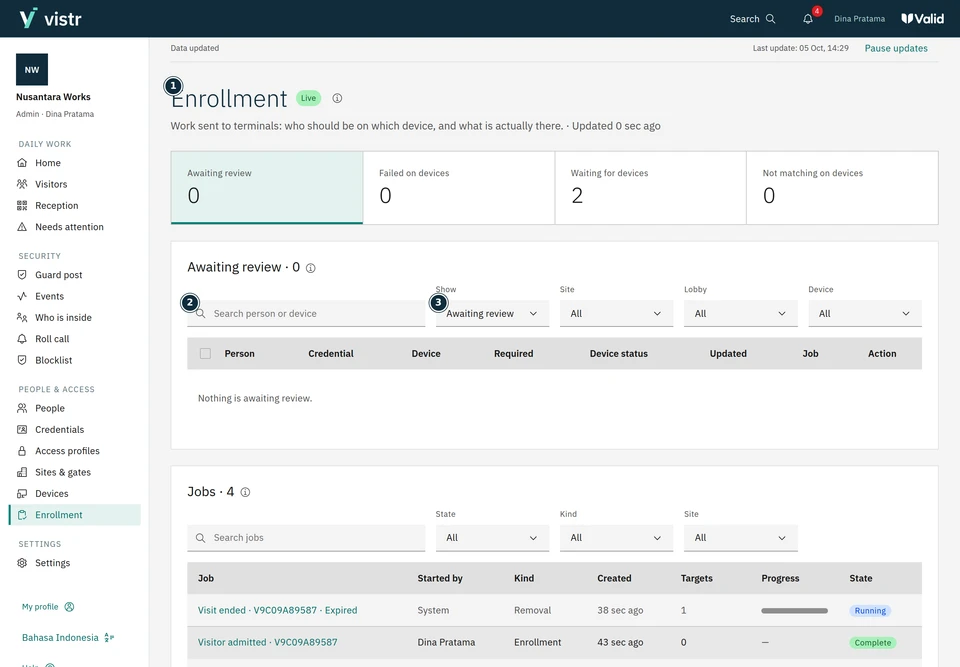This screenshot has height=667, width=960.
Task: Open the Site filter in Awaiting review
Action: click(x=617, y=314)
